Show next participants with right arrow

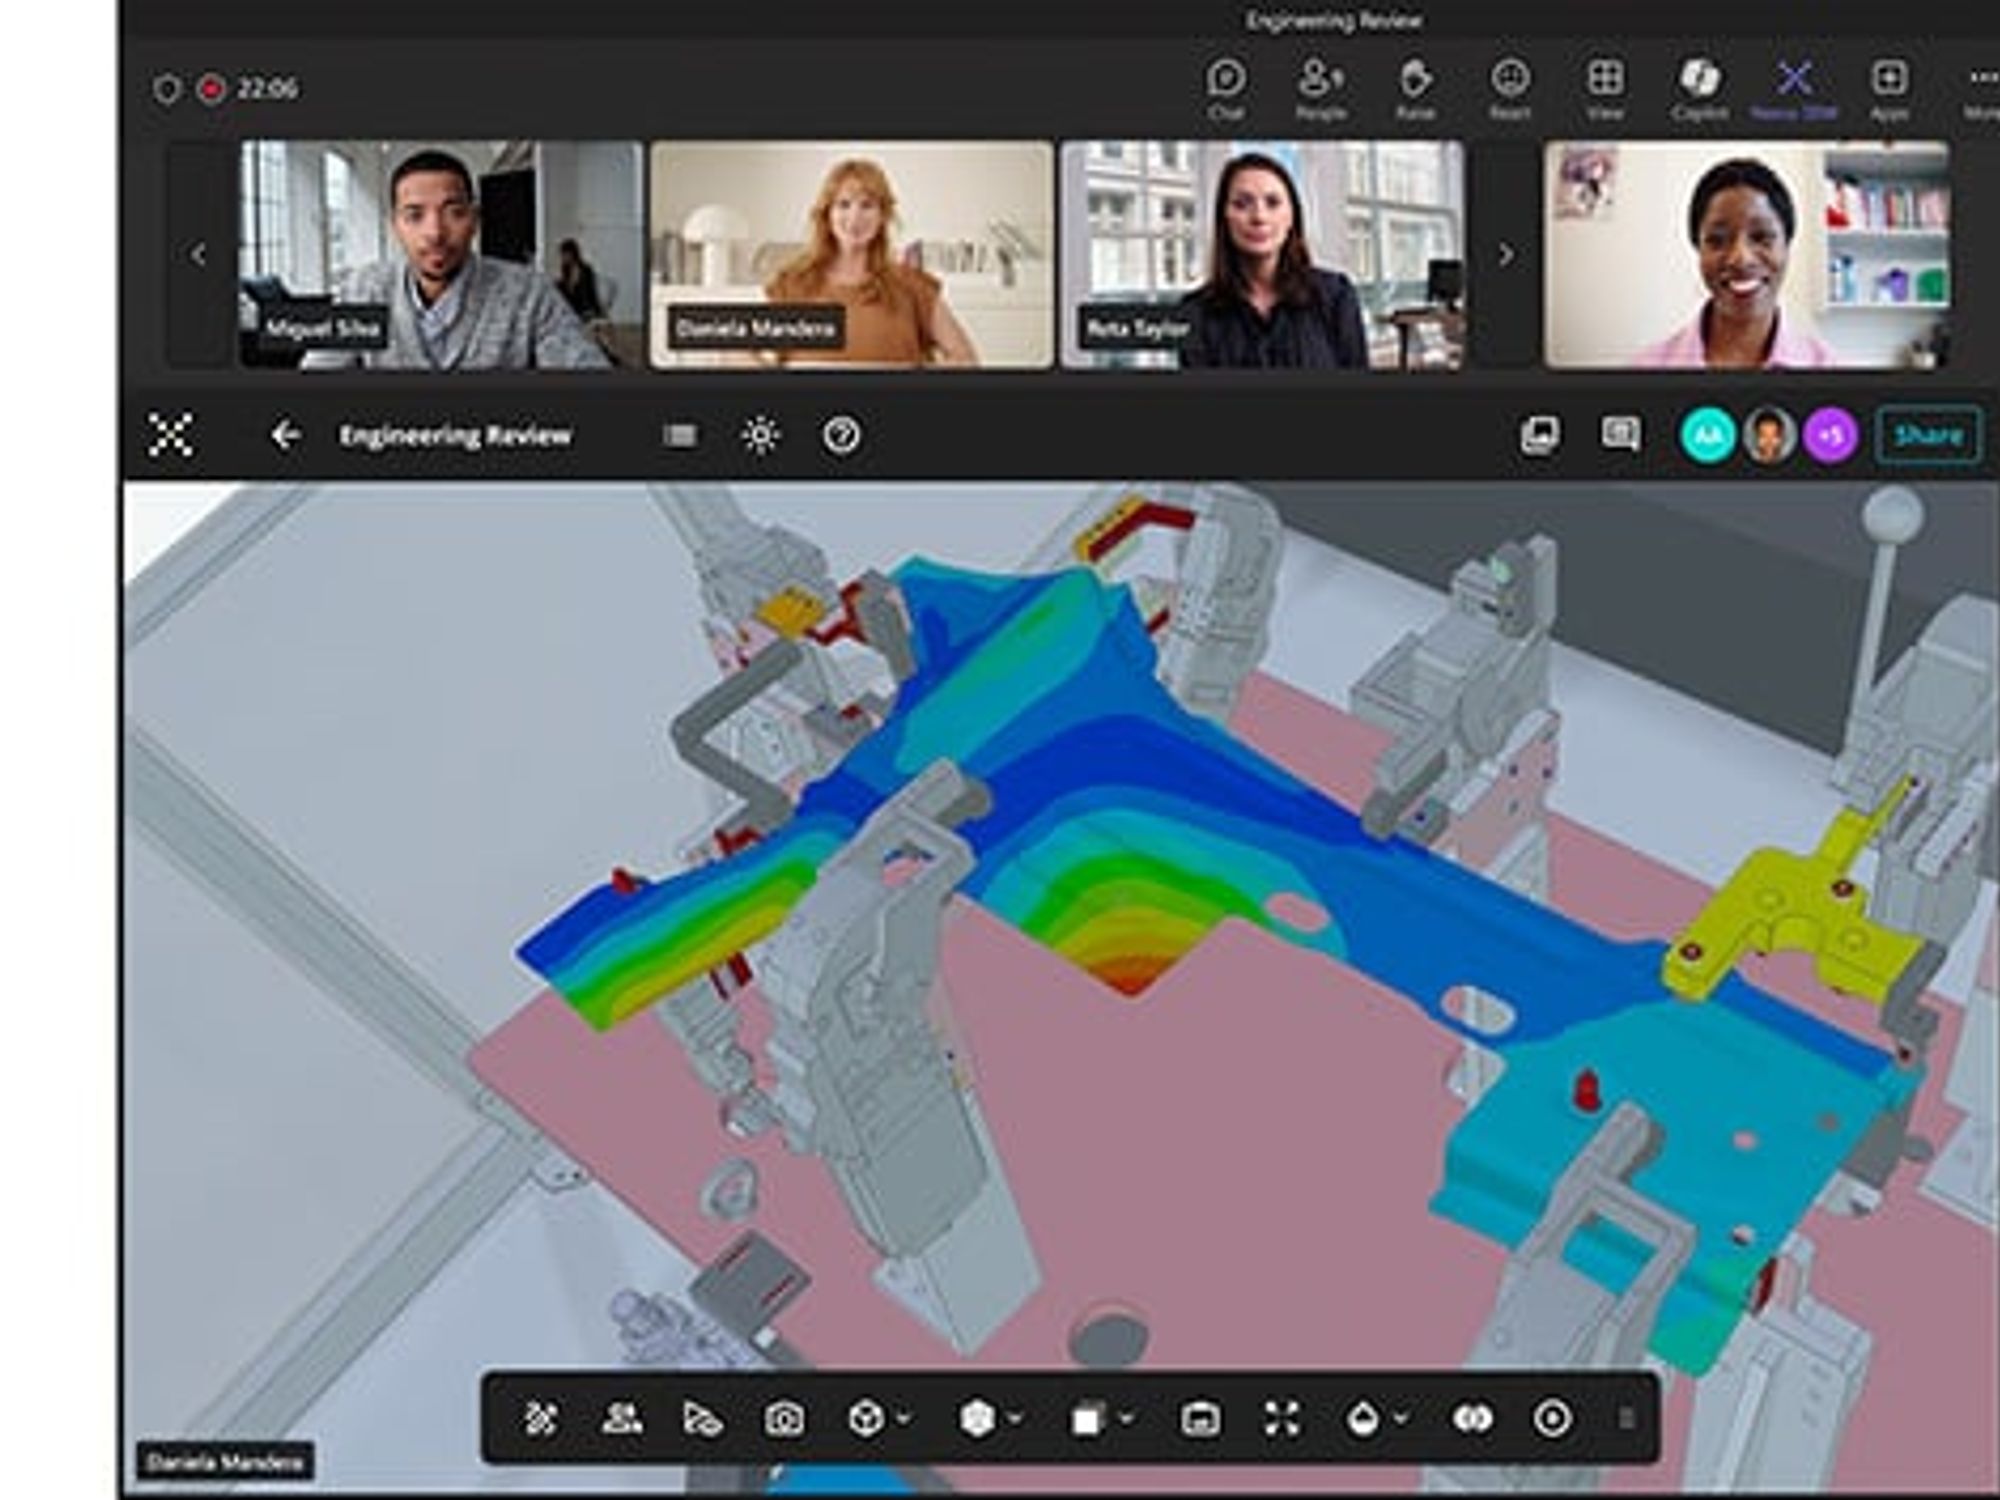(x=1506, y=255)
